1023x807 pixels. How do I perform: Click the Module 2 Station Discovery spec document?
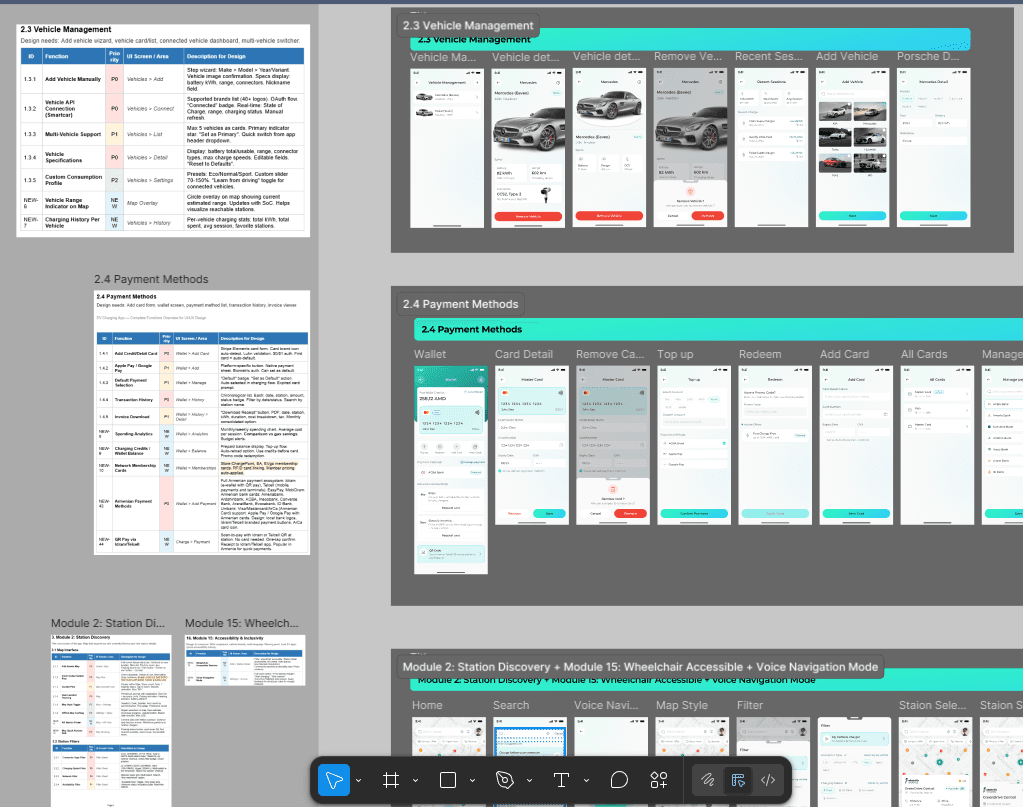click(x=112, y=721)
